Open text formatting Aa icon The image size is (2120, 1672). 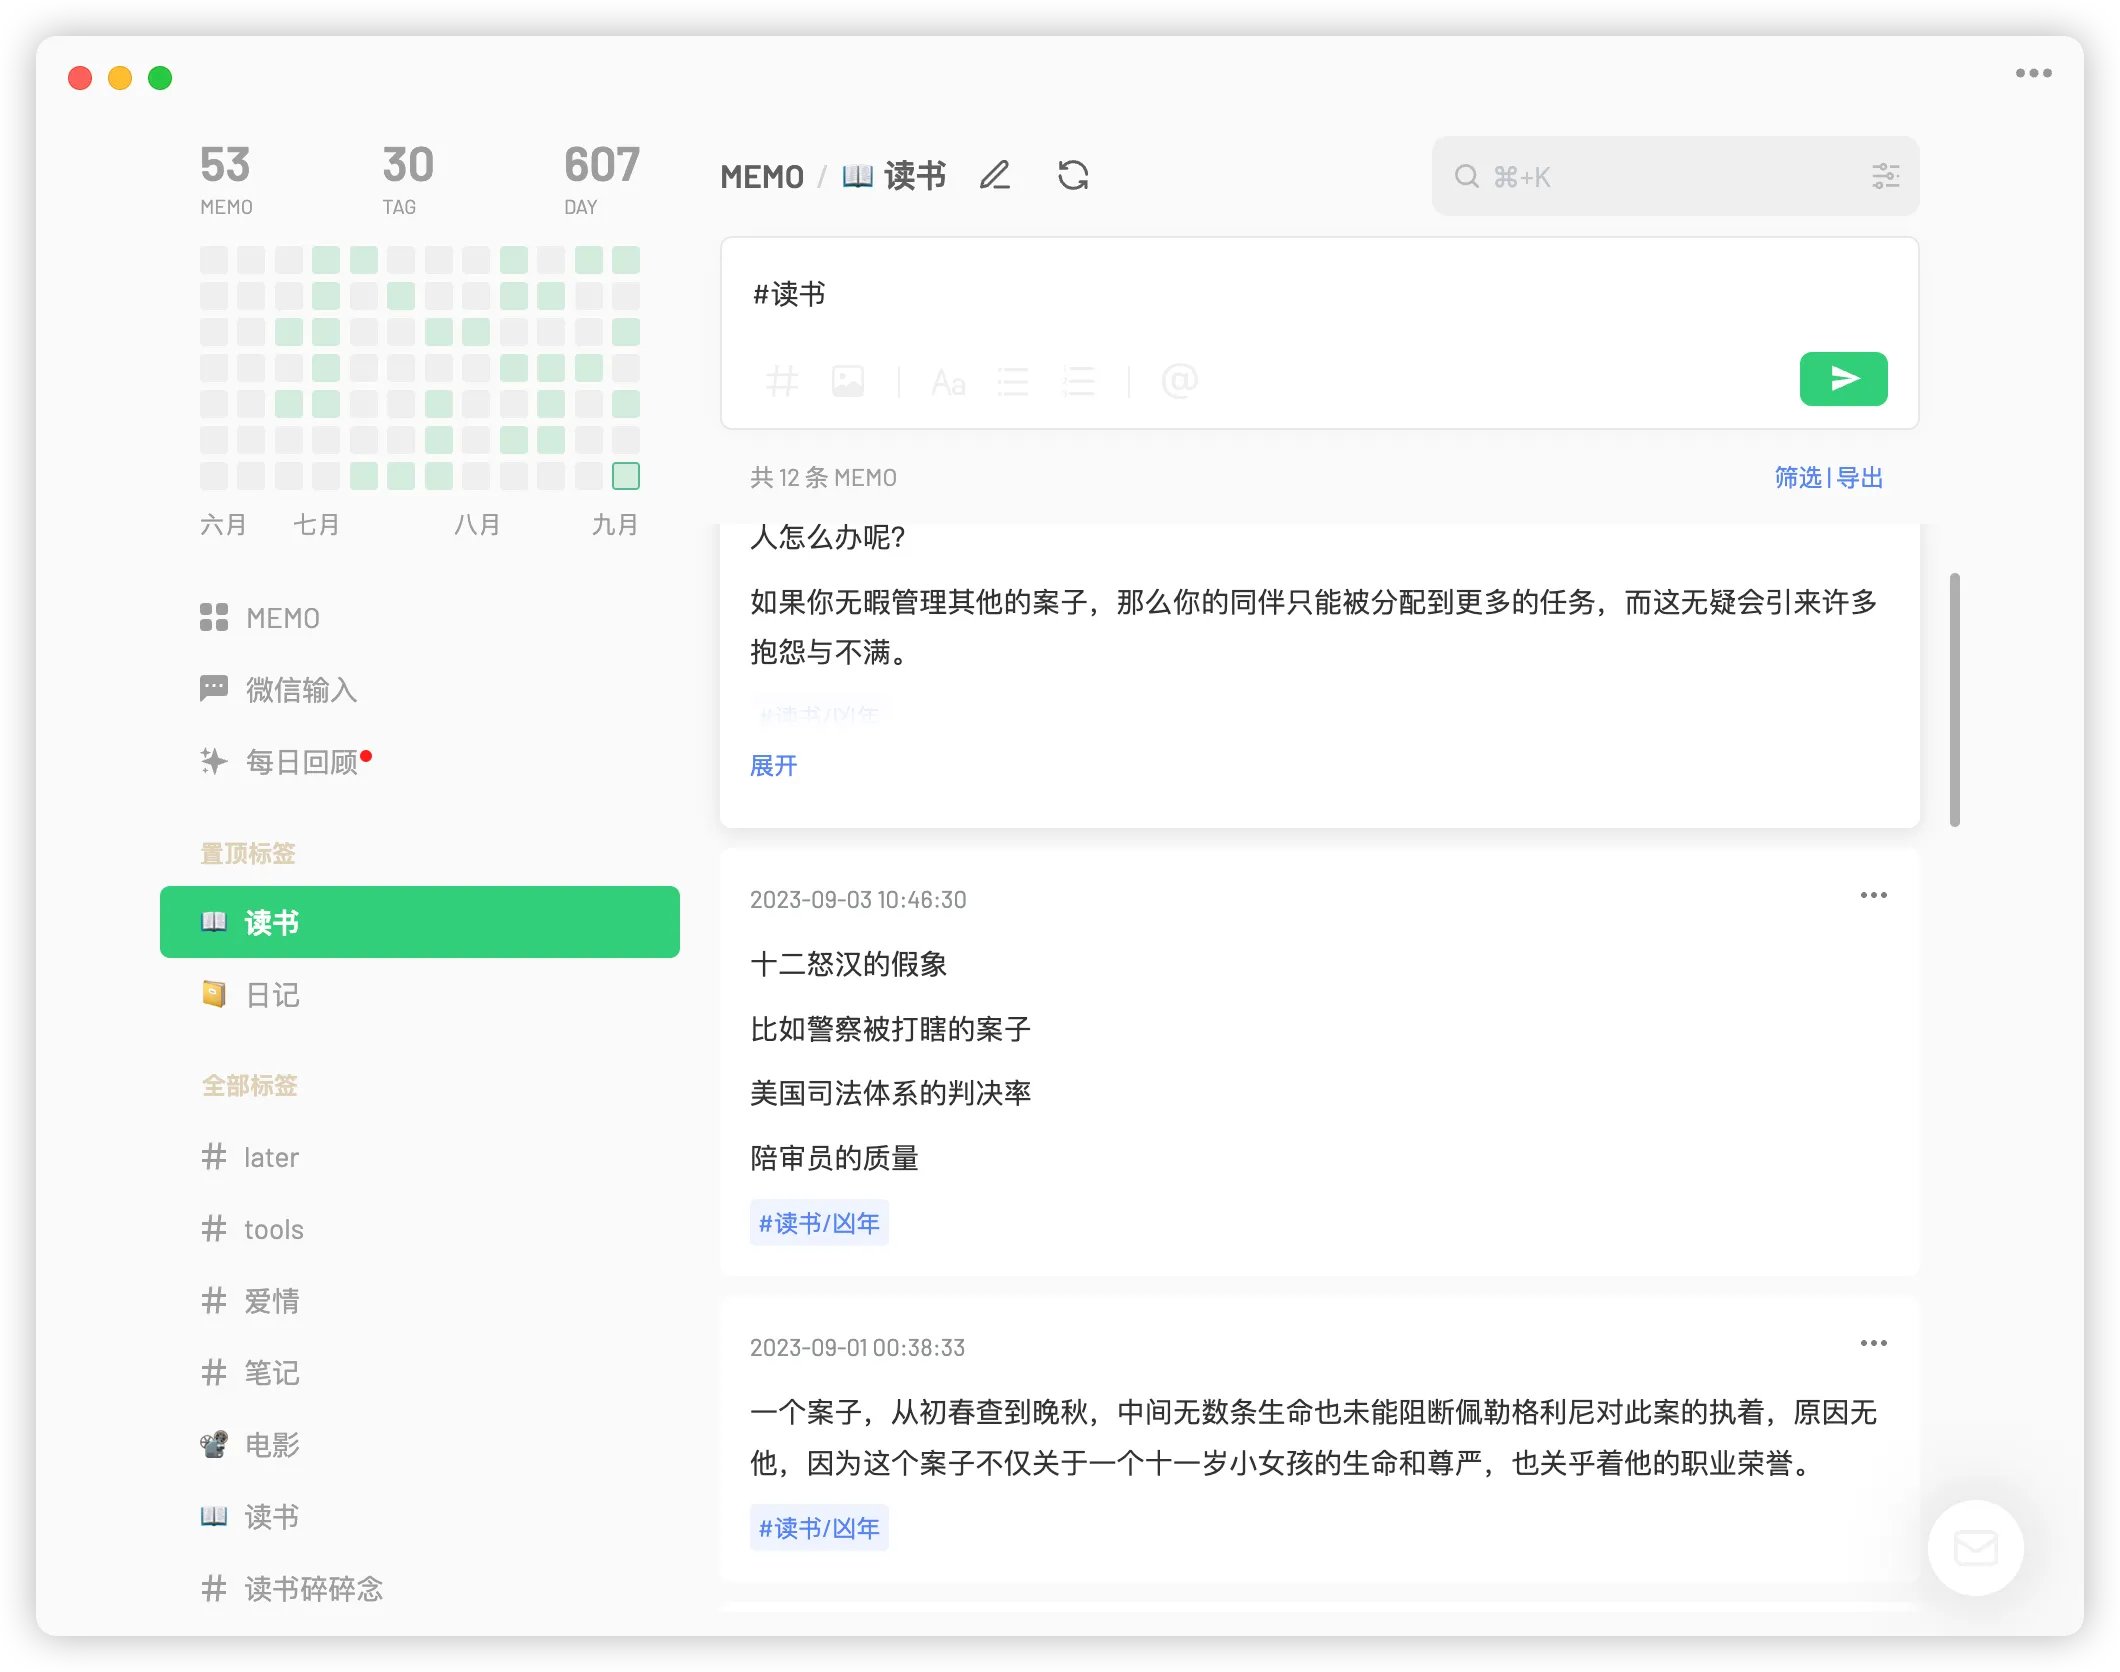(948, 382)
